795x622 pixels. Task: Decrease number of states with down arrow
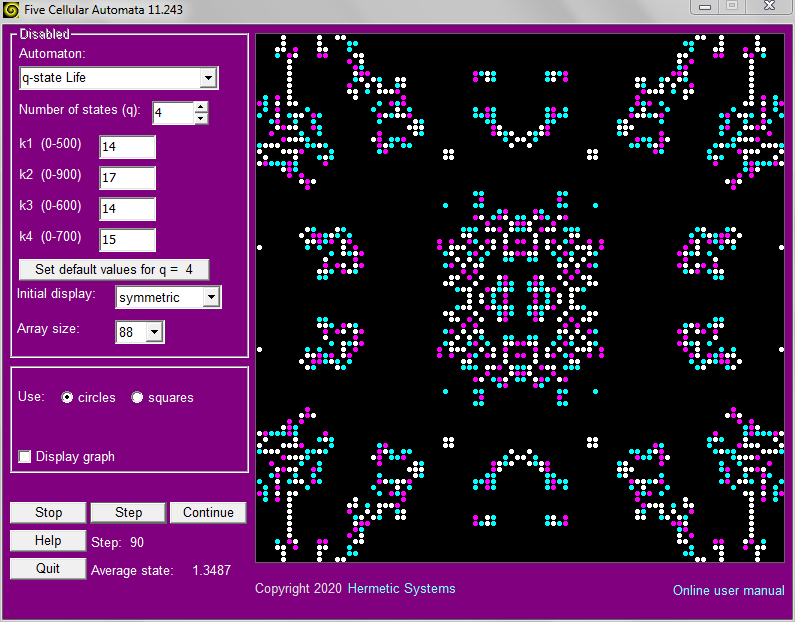point(201,118)
